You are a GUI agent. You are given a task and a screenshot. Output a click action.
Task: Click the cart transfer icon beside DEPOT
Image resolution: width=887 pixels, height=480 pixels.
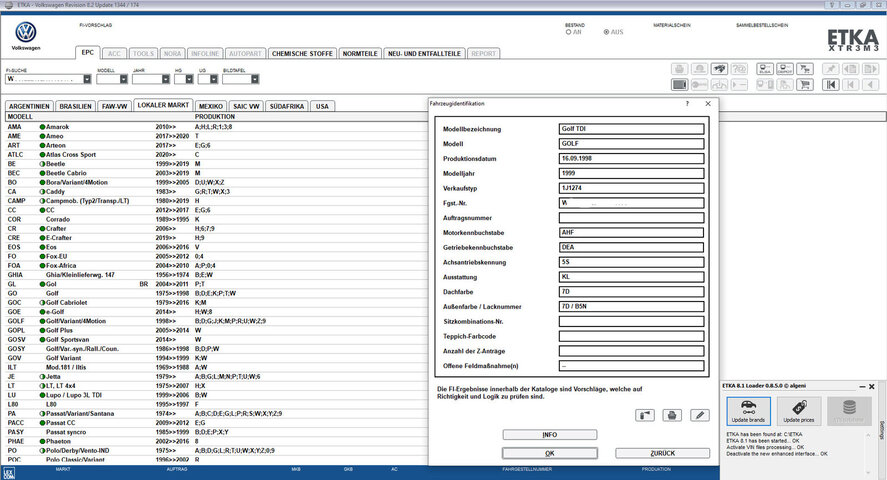tap(805, 69)
